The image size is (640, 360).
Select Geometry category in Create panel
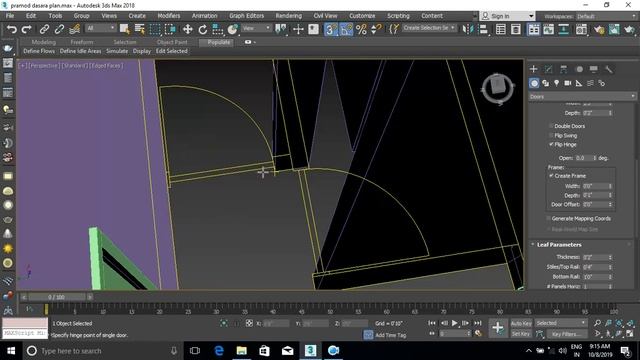tap(534, 83)
